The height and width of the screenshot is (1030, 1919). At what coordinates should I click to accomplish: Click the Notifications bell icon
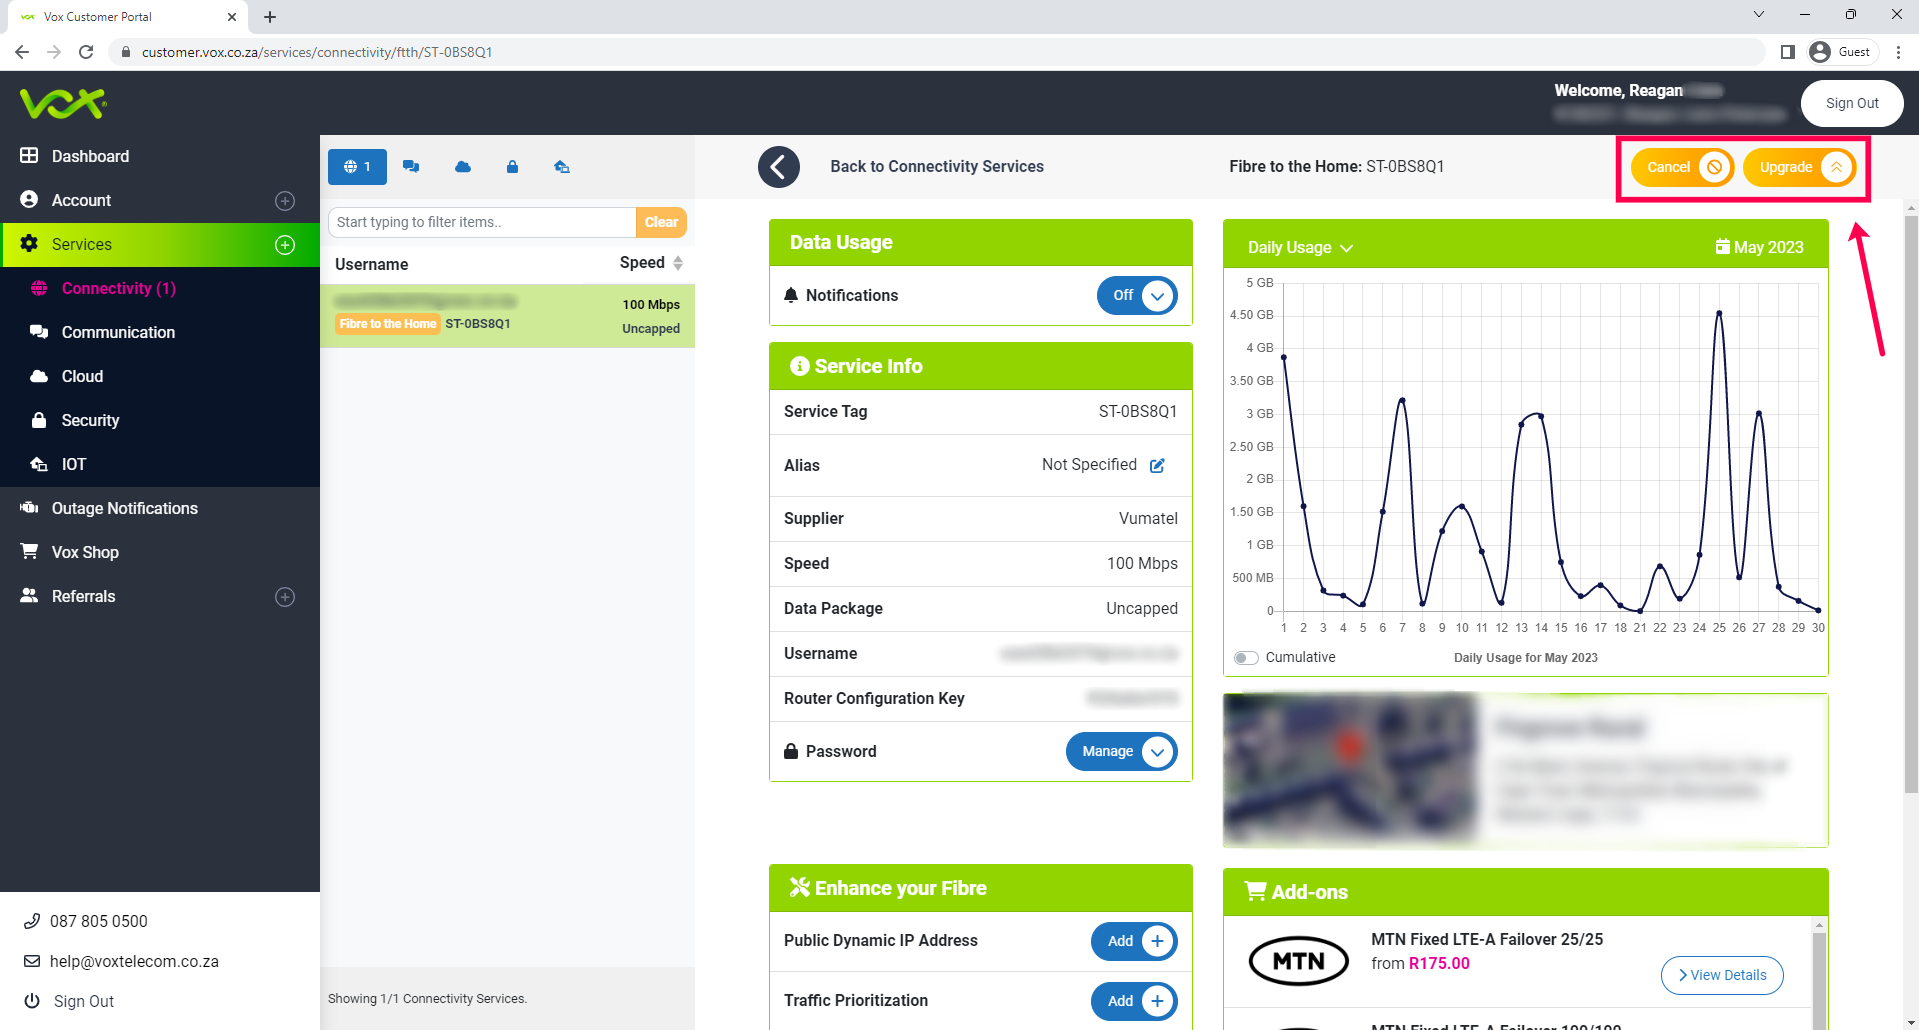point(791,295)
